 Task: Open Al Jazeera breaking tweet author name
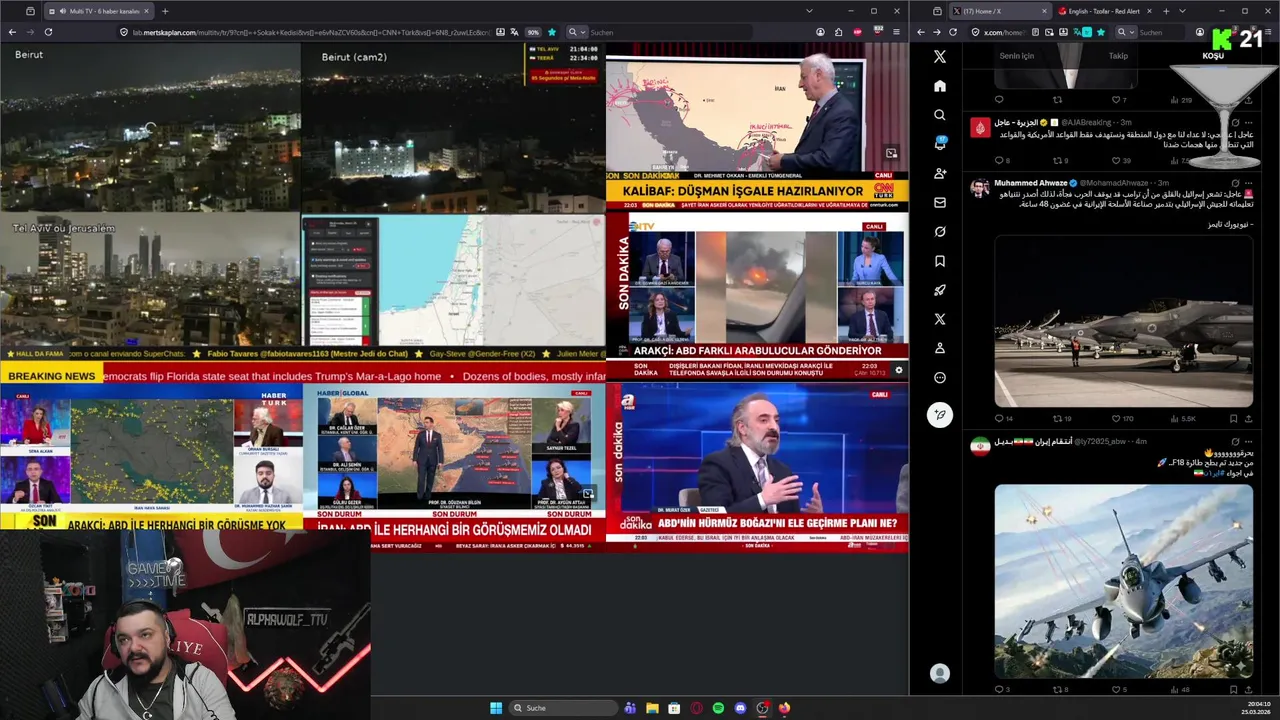(1017, 122)
